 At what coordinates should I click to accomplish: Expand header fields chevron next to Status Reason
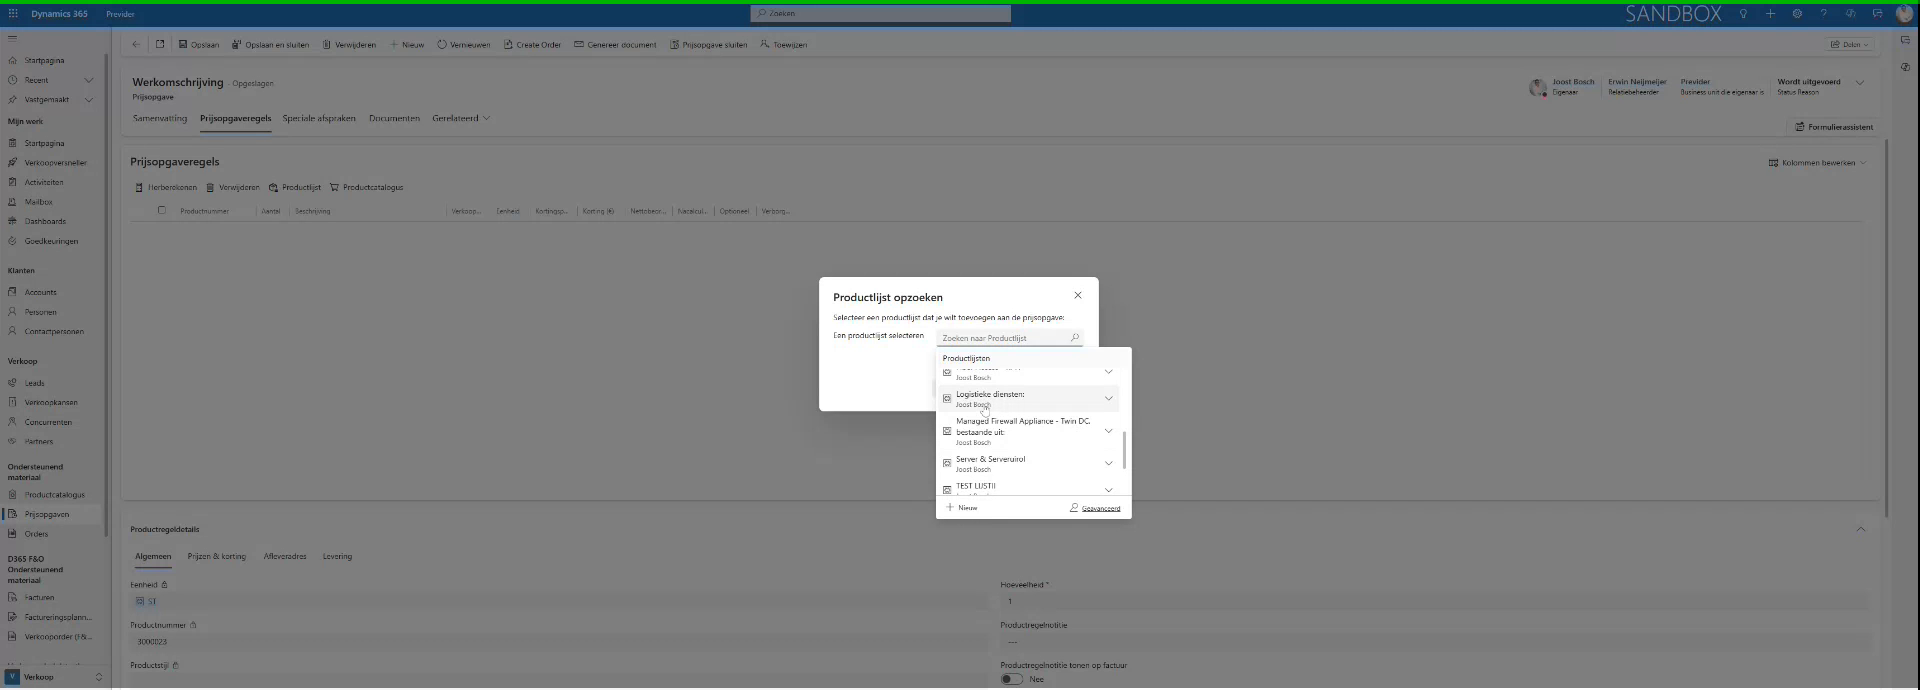[1860, 83]
